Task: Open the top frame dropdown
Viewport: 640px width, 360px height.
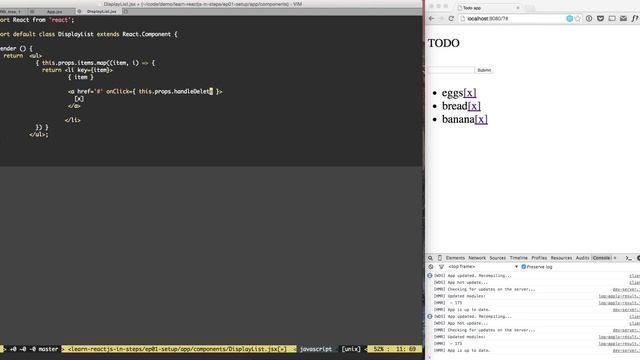Action: click(x=483, y=267)
